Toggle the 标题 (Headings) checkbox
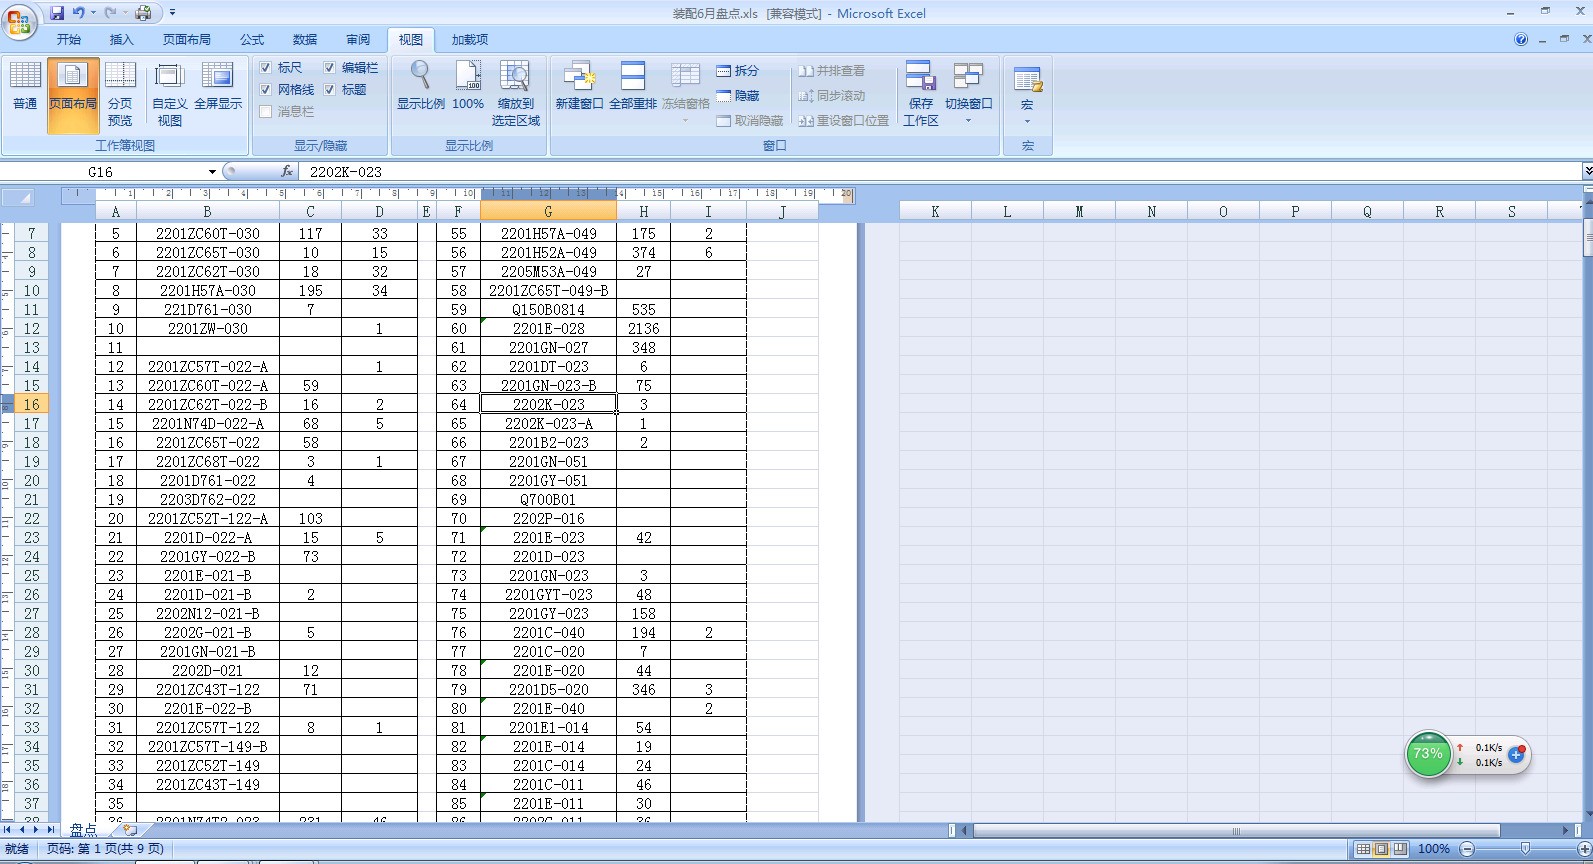The height and width of the screenshot is (864, 1593). [x=329, y=90]
